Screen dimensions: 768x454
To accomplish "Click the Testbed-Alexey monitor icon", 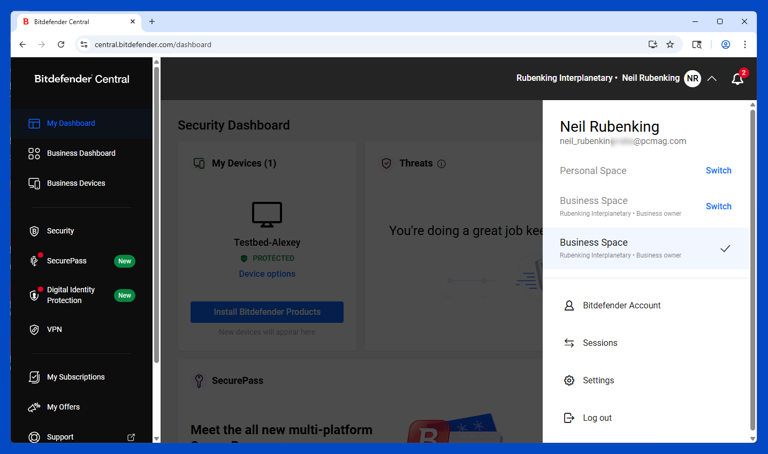I will point(267,215).
